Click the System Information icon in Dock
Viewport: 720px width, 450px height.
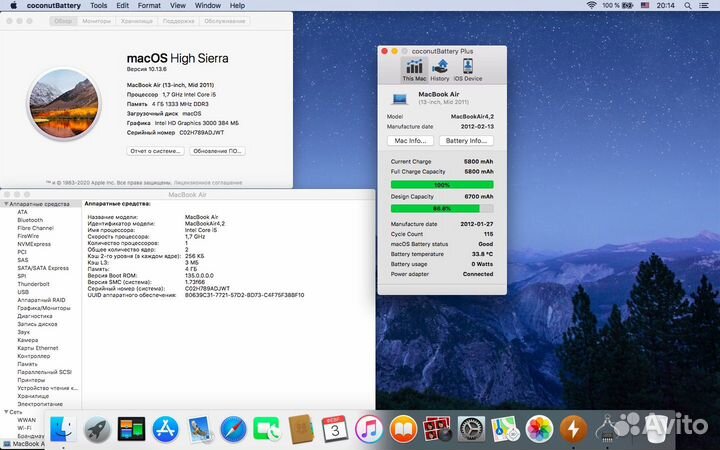click(x=607, y=430)
